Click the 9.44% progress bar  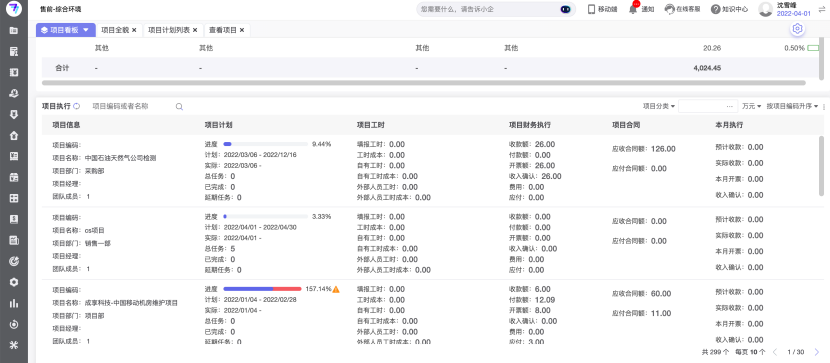265,144
